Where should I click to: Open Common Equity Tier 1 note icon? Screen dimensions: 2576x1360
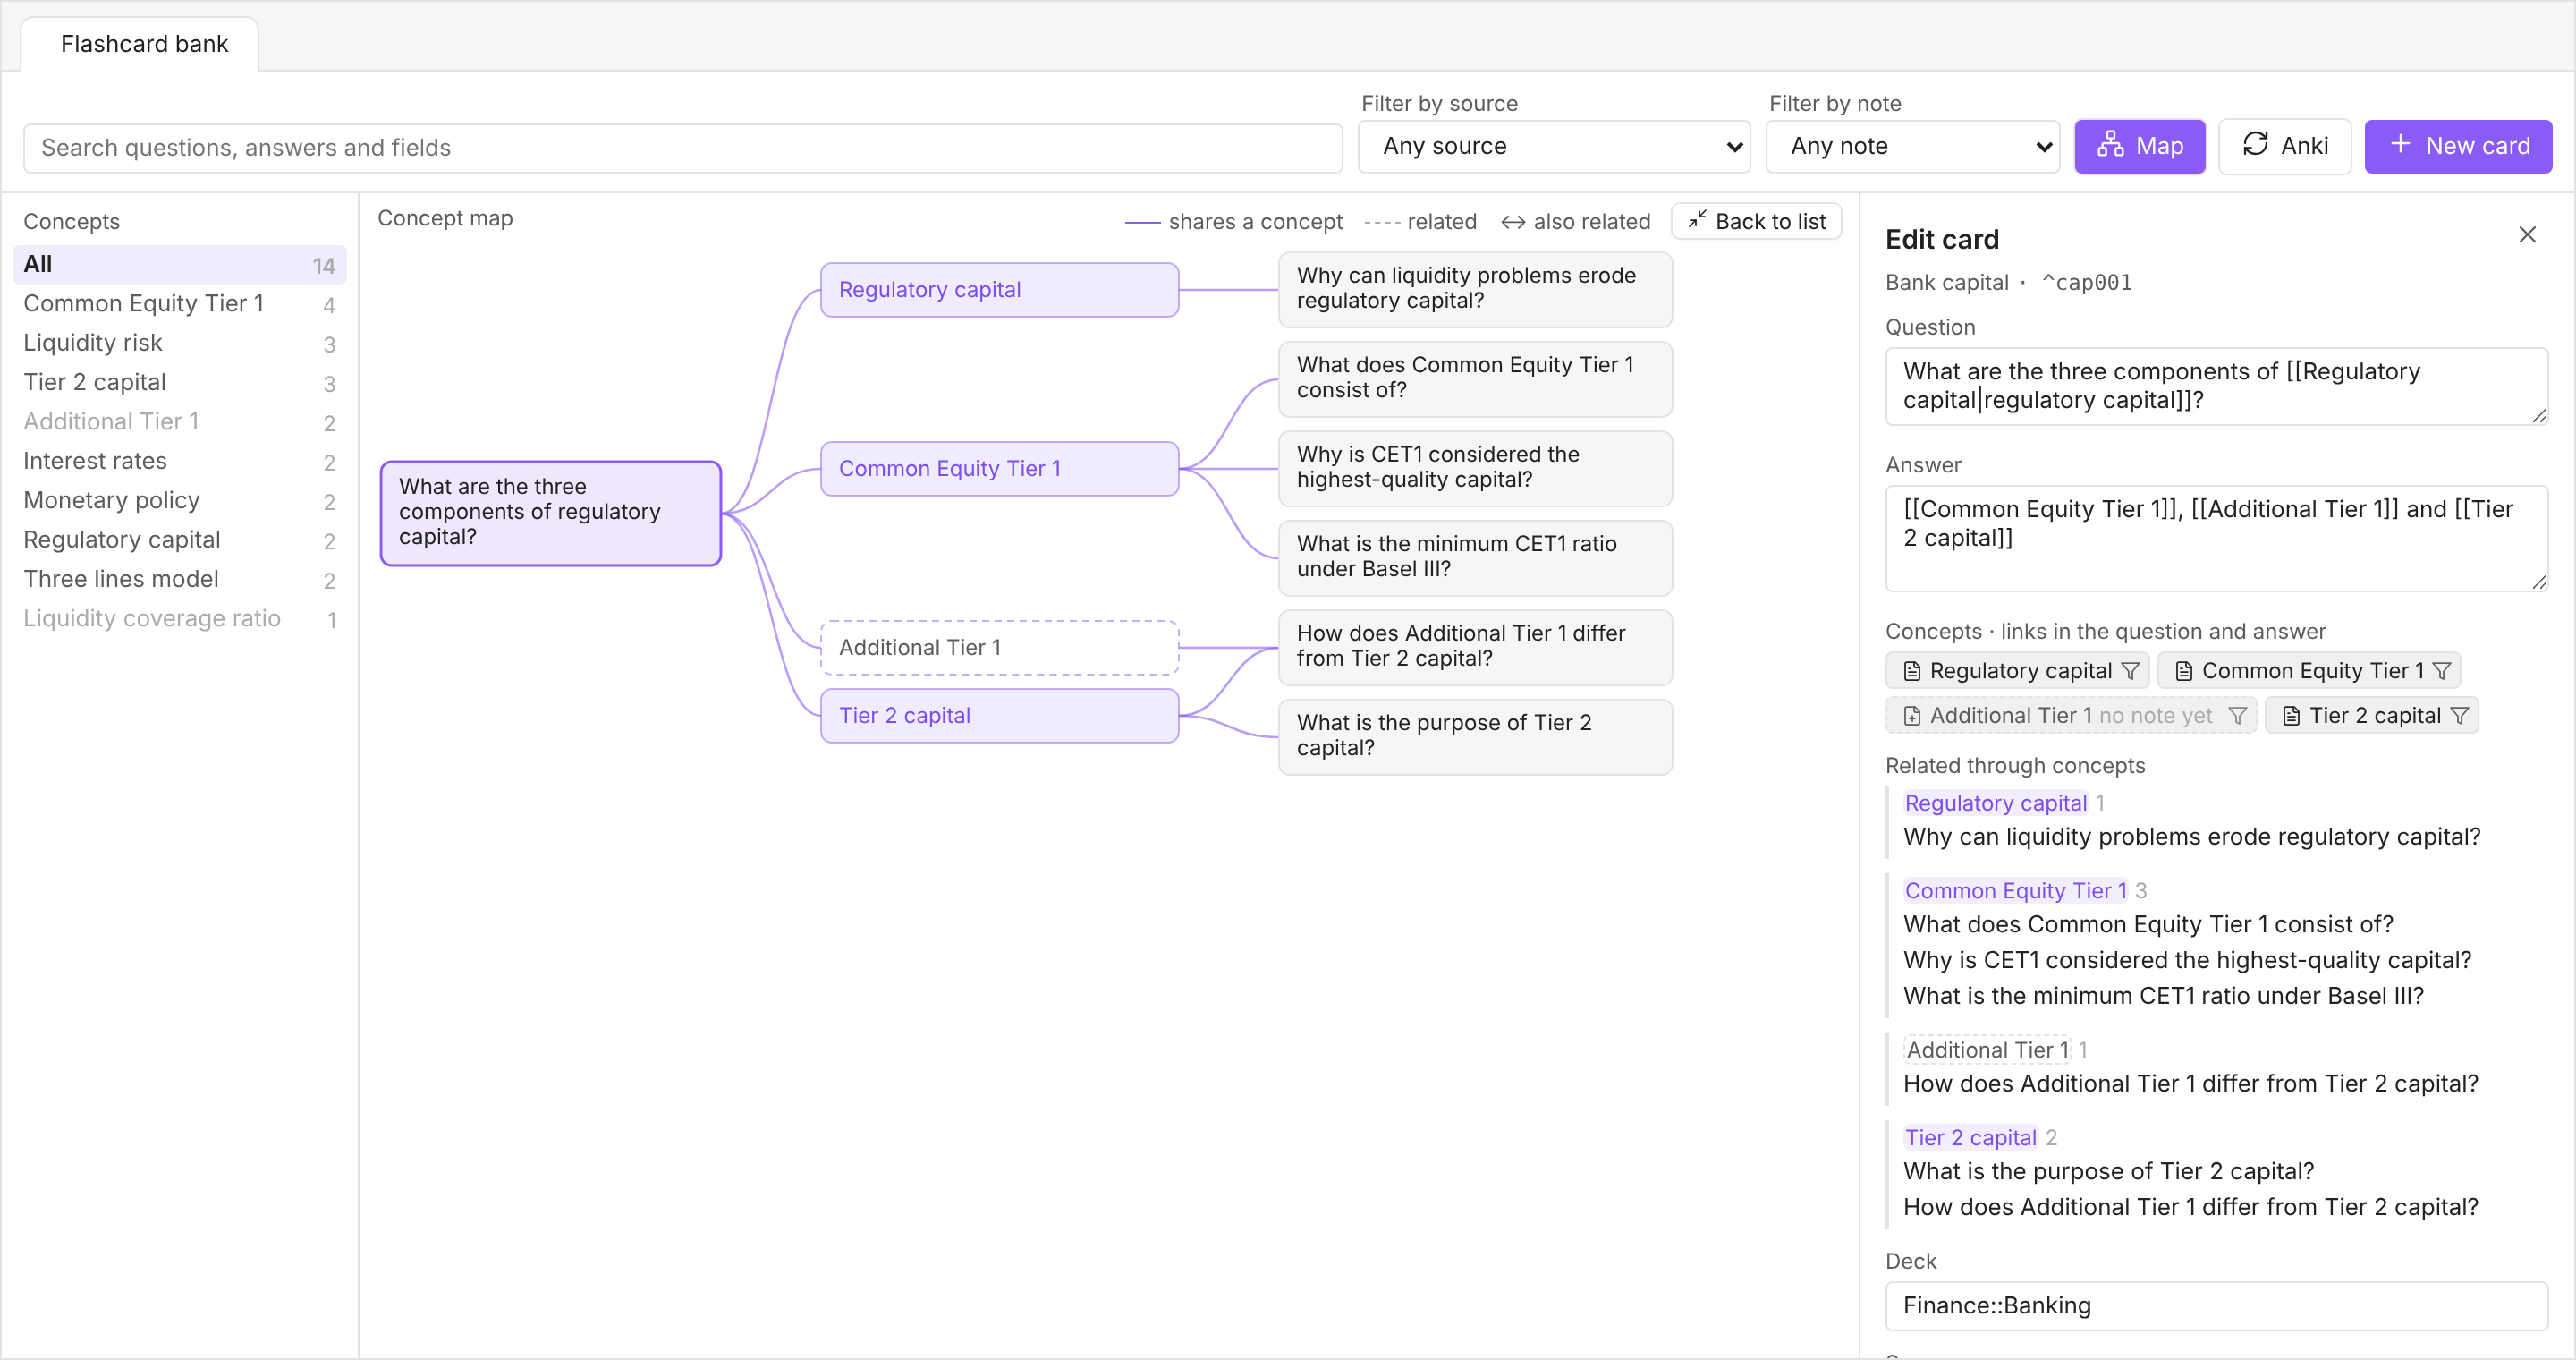point(2184,671)
